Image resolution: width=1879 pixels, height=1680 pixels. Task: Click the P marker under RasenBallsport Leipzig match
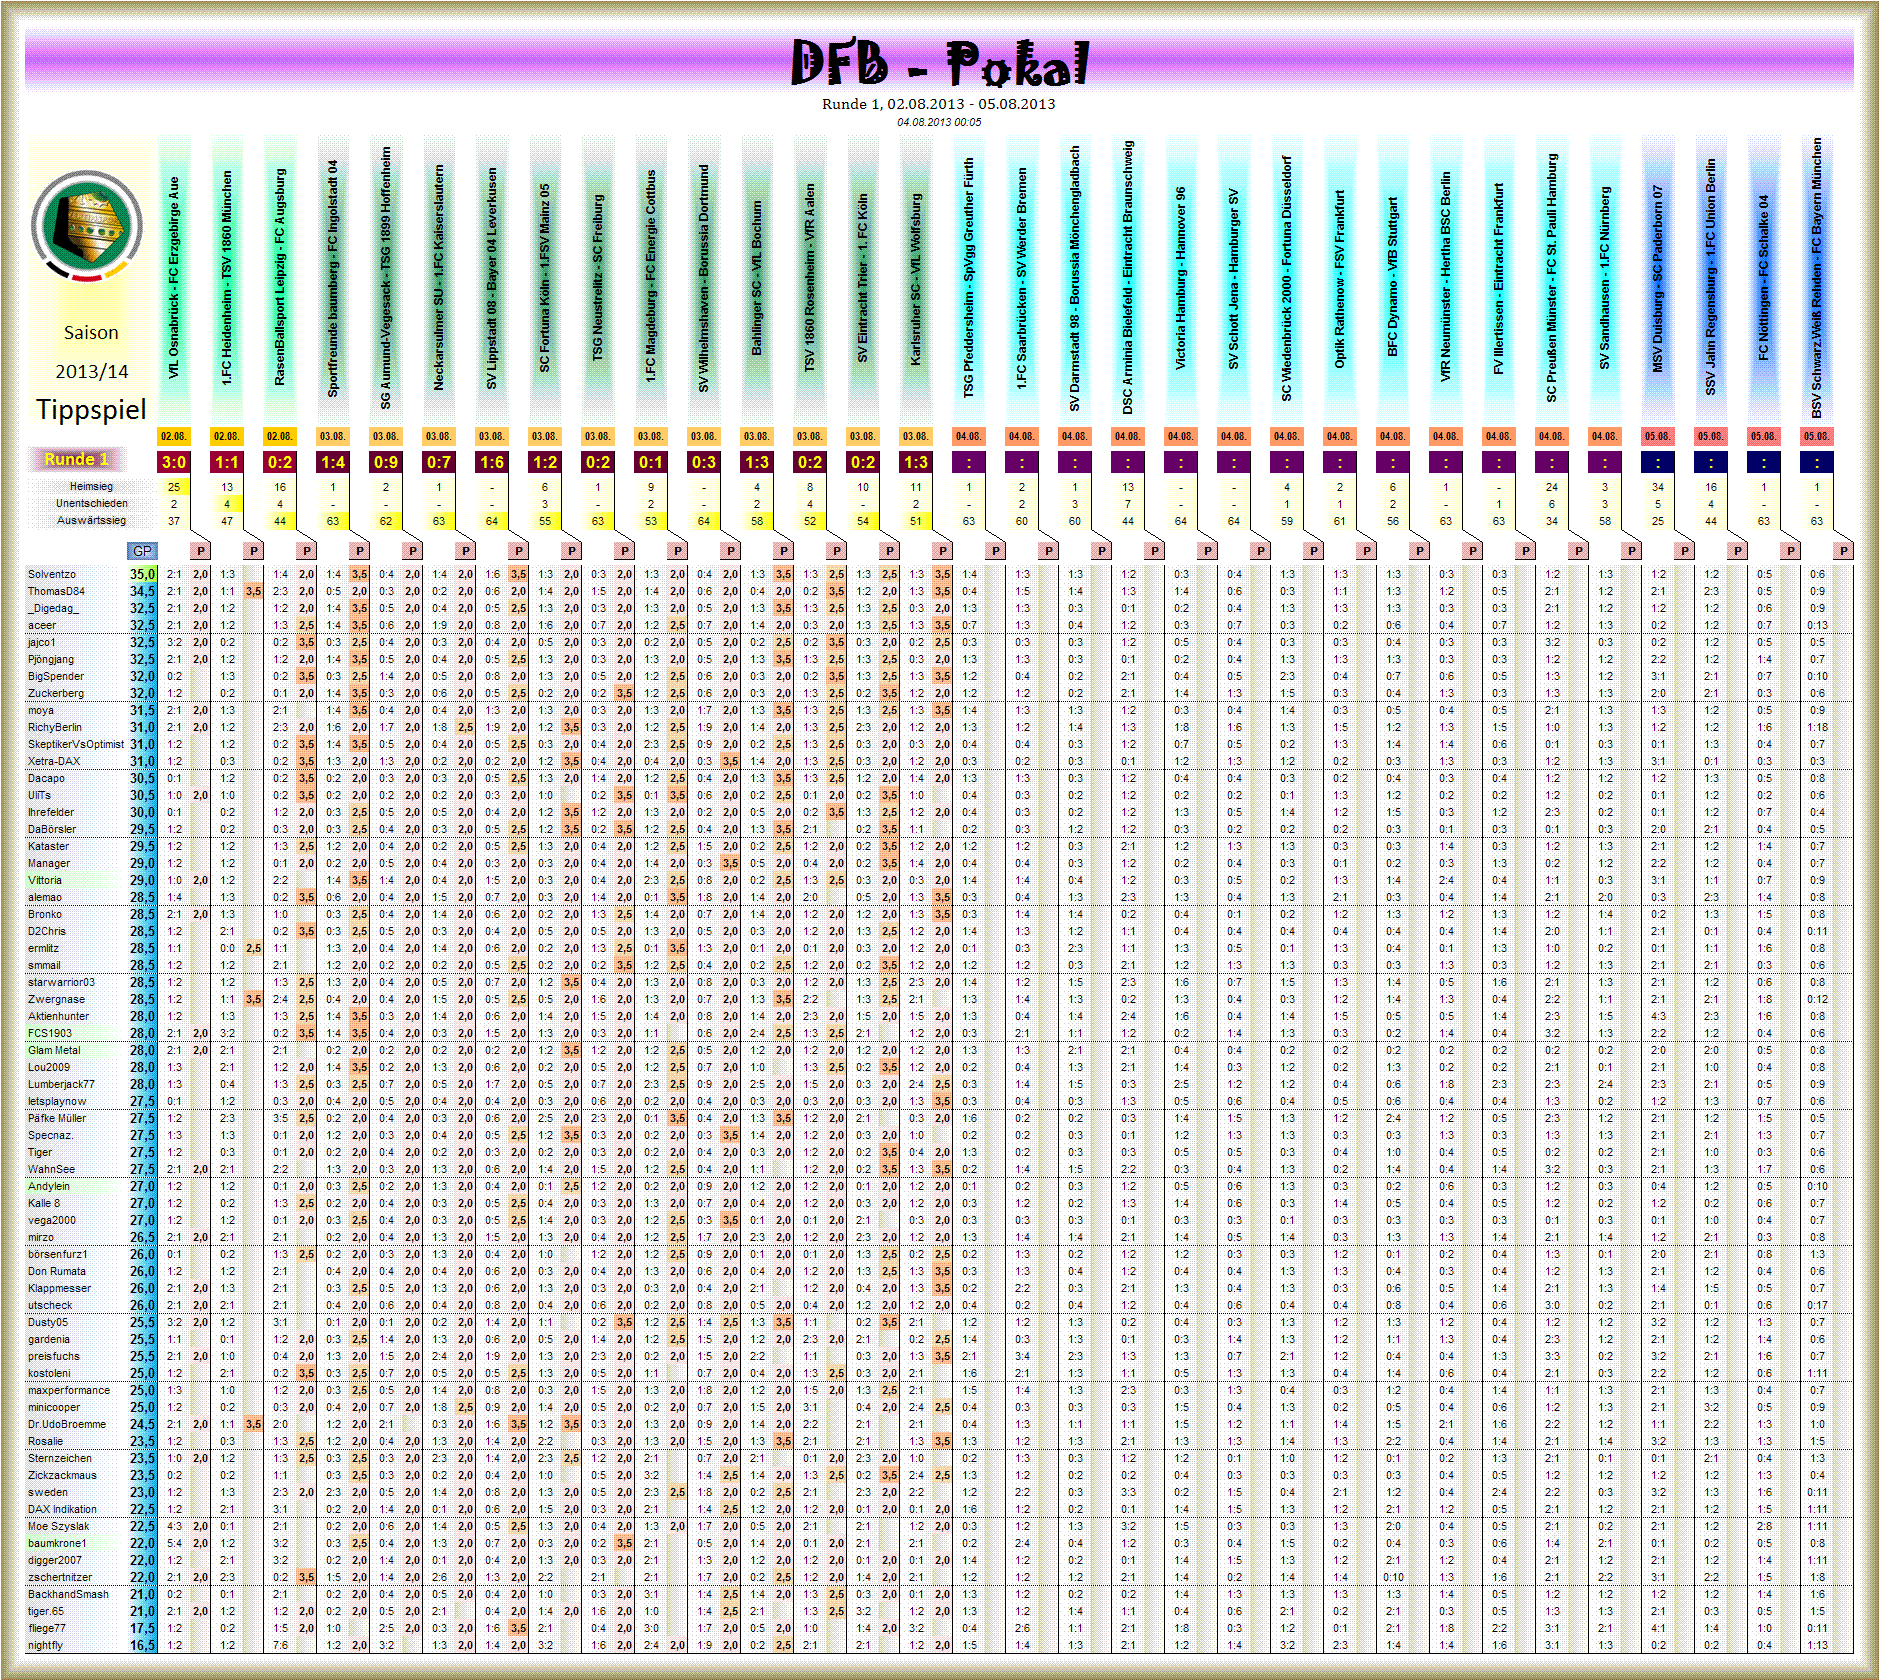[306, 551]
